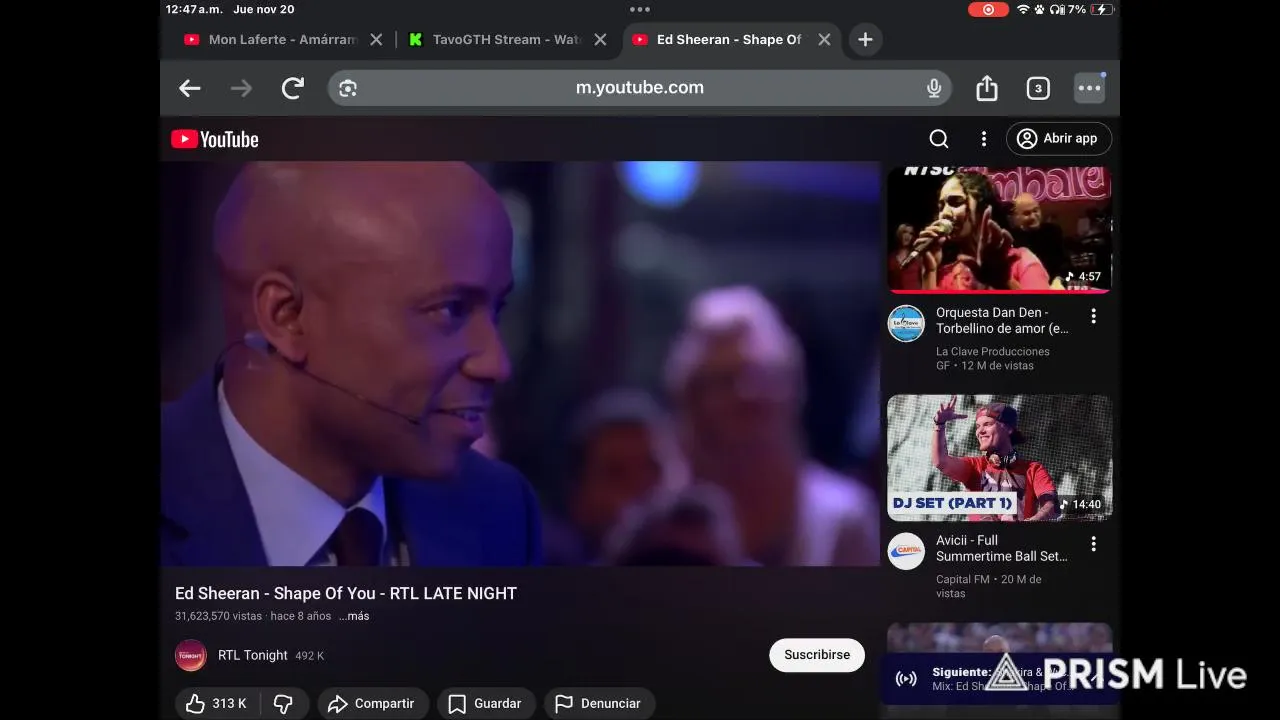The height and width of the screenshot is (720, 1280).
Task: Click the m.youtube.com address field
Action: pyautogui.click(x=640, y=88)
